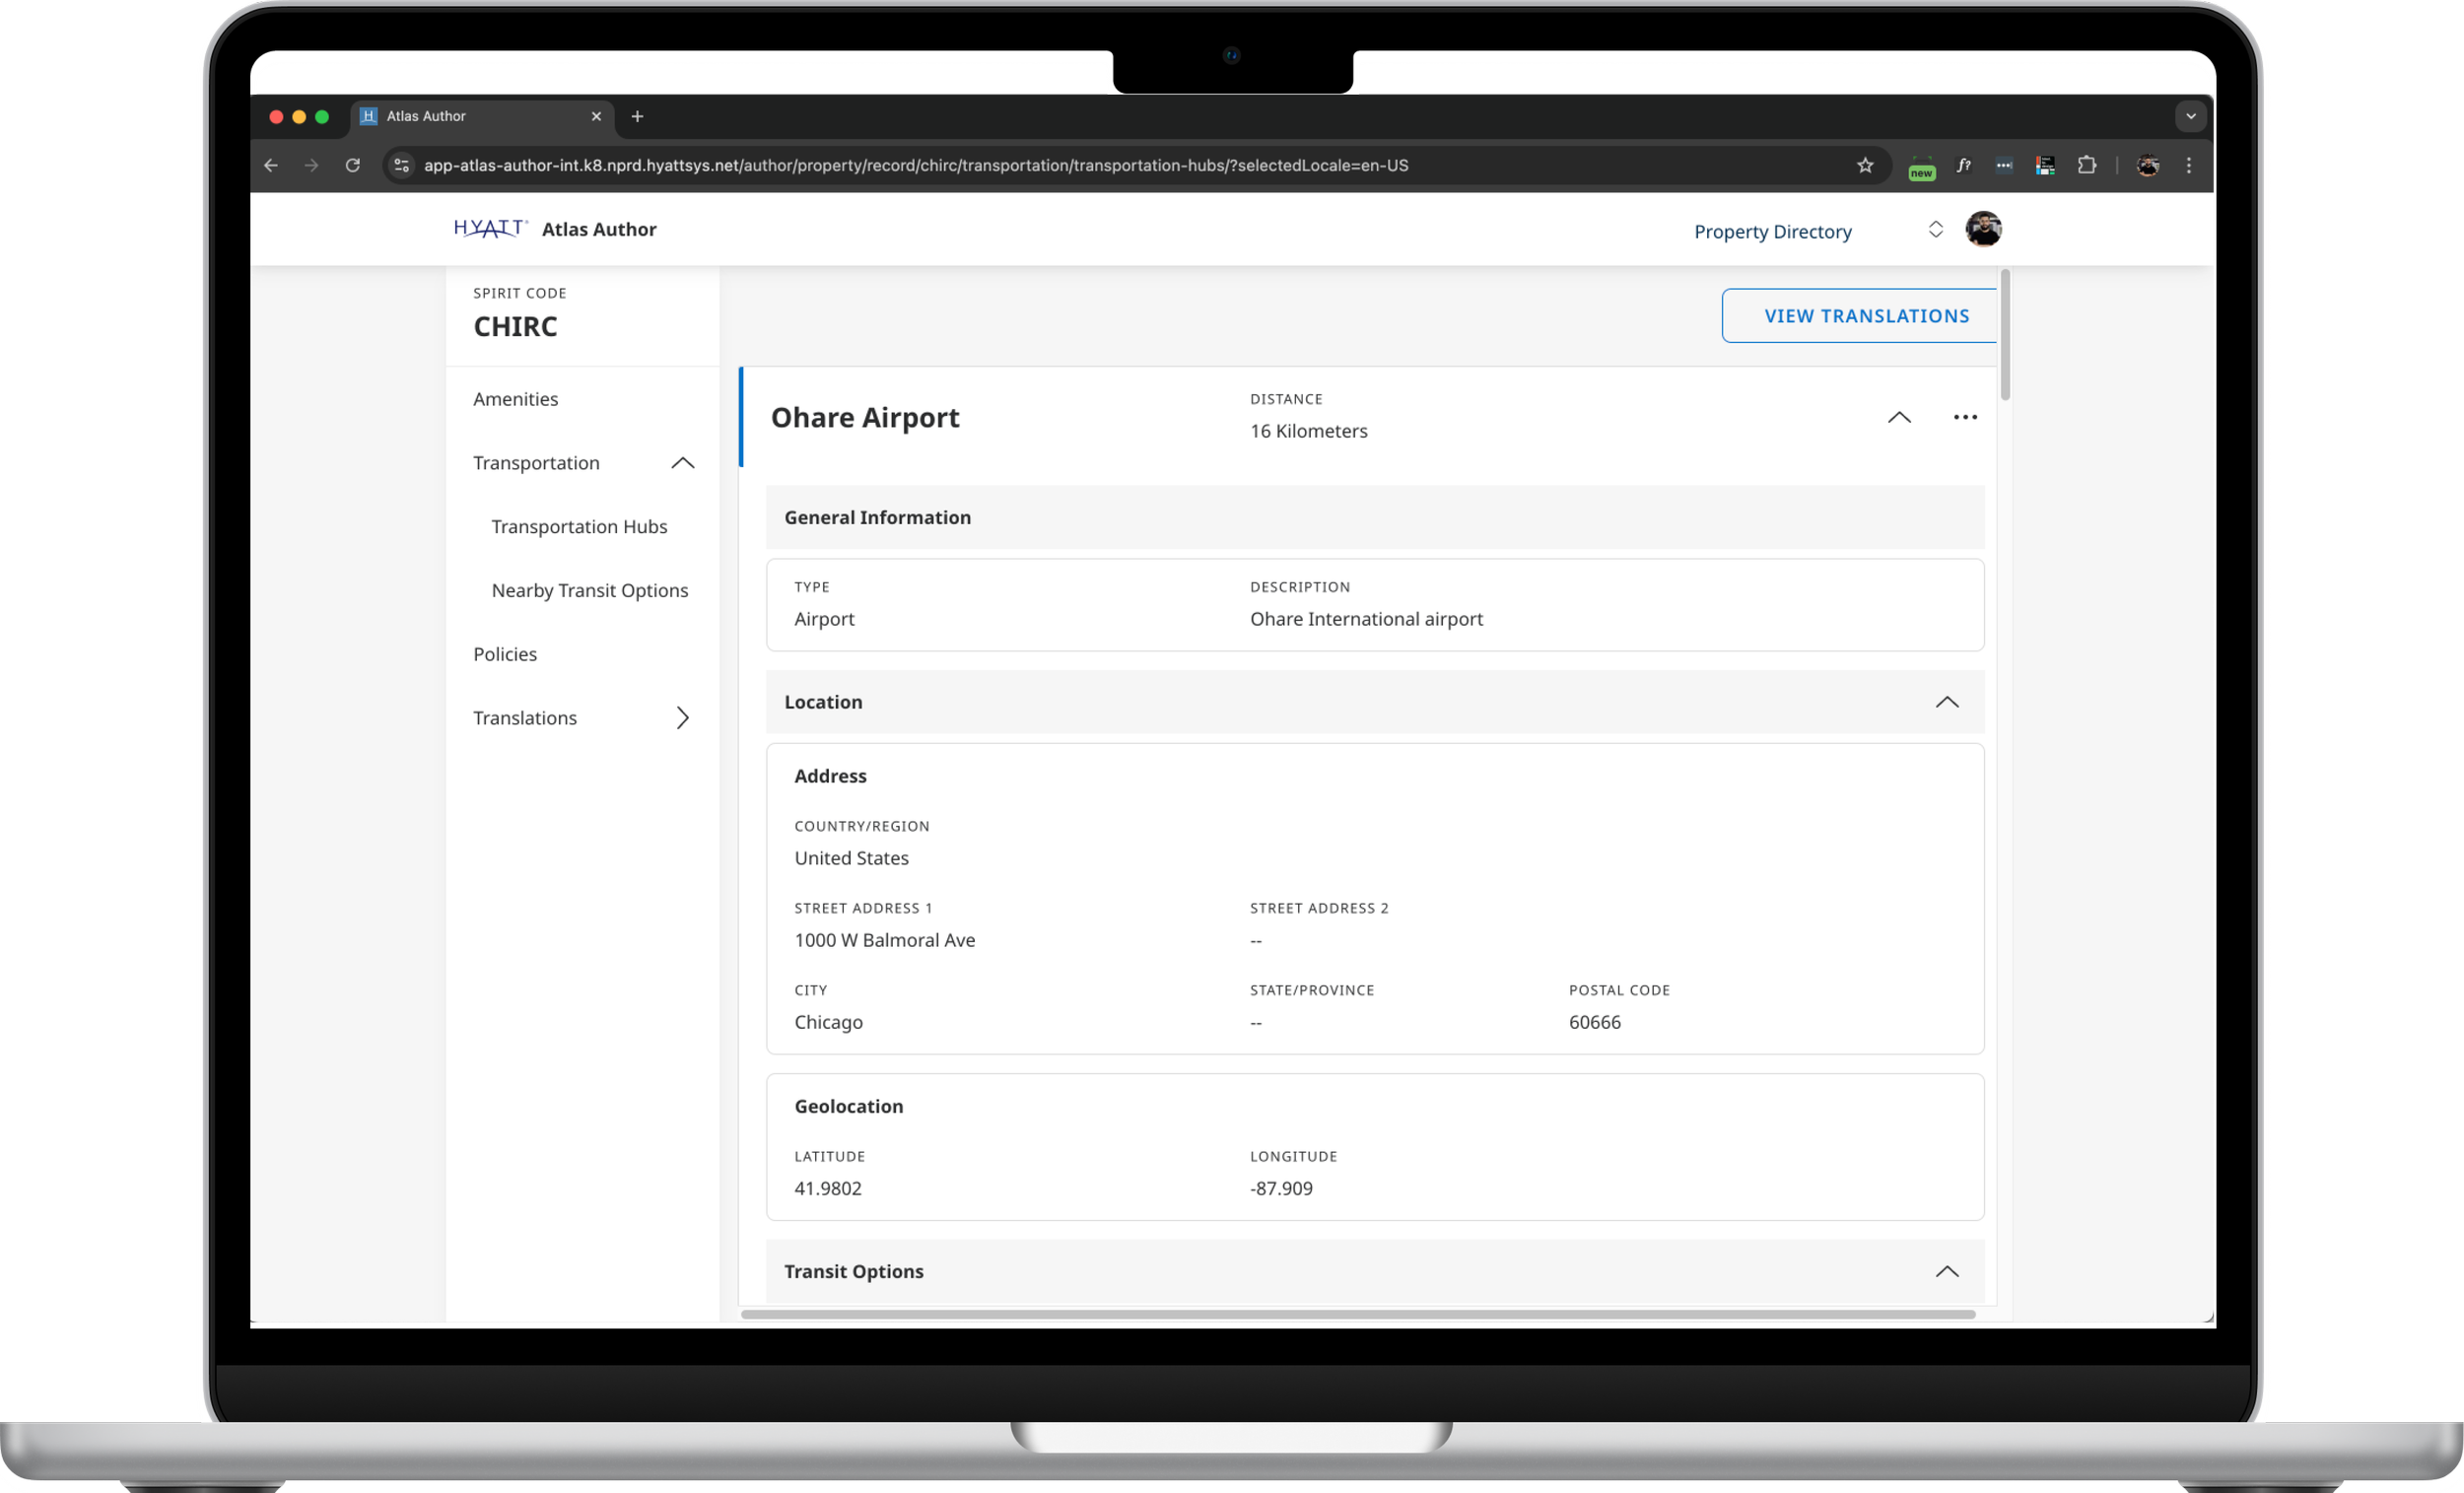
Task: Collapse the Ohare Airport card chevron
Action: pos(1898,417)
